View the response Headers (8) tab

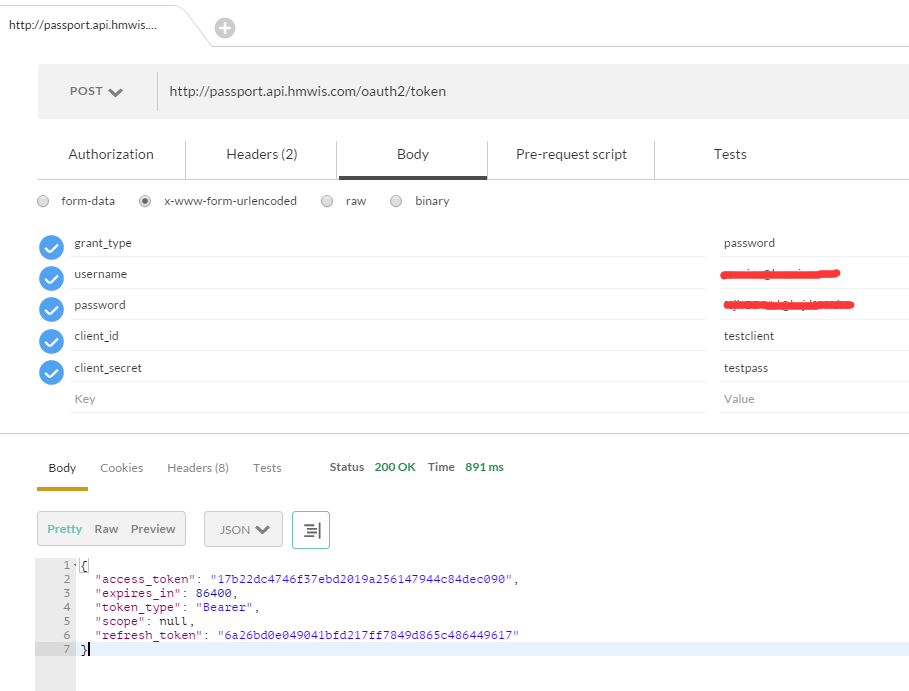tap(197, 468)
